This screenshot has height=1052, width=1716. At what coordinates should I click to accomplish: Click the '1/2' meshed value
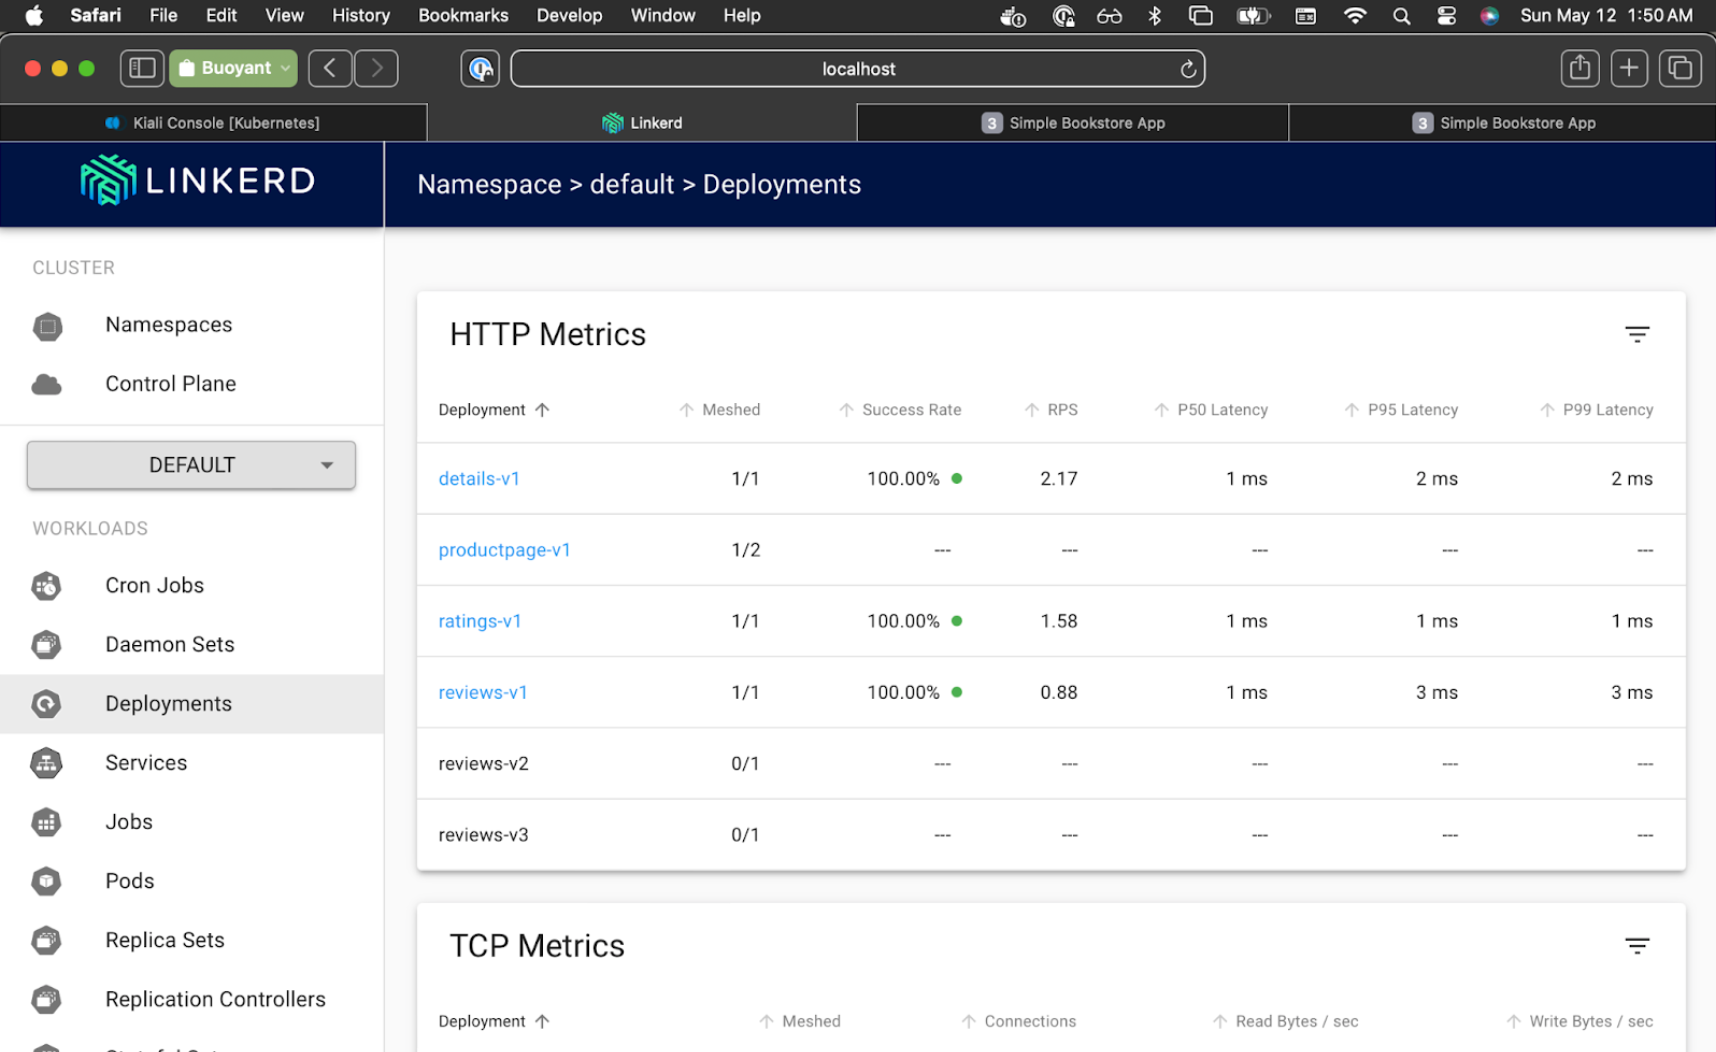click(x=745, y=550)
